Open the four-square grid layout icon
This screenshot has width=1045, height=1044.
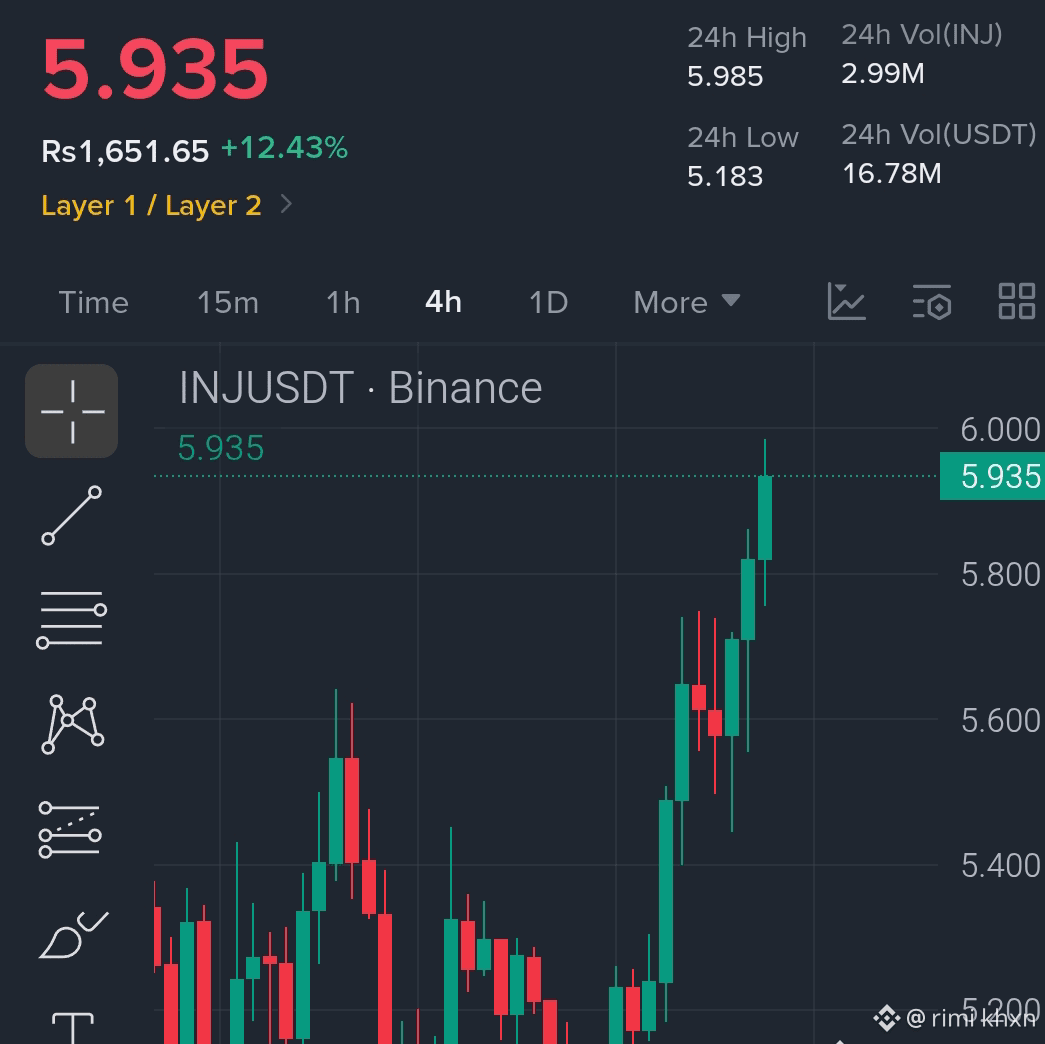click(x=1017, y=301)
